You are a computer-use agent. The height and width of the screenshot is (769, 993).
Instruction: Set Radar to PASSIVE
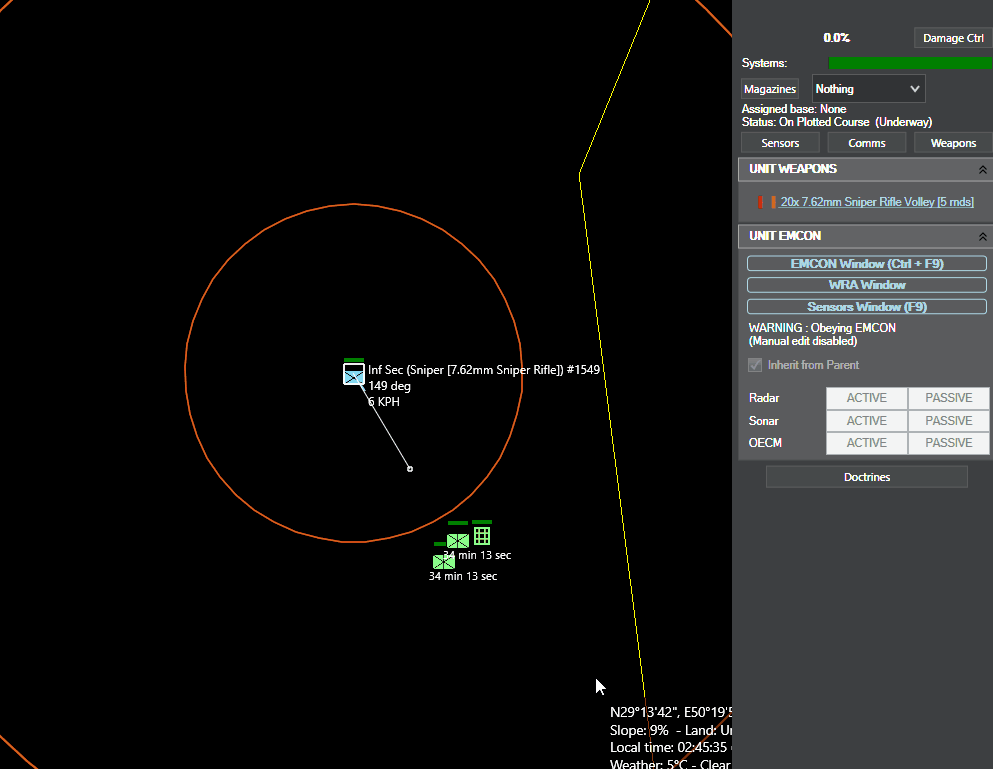tap(948, 398)
